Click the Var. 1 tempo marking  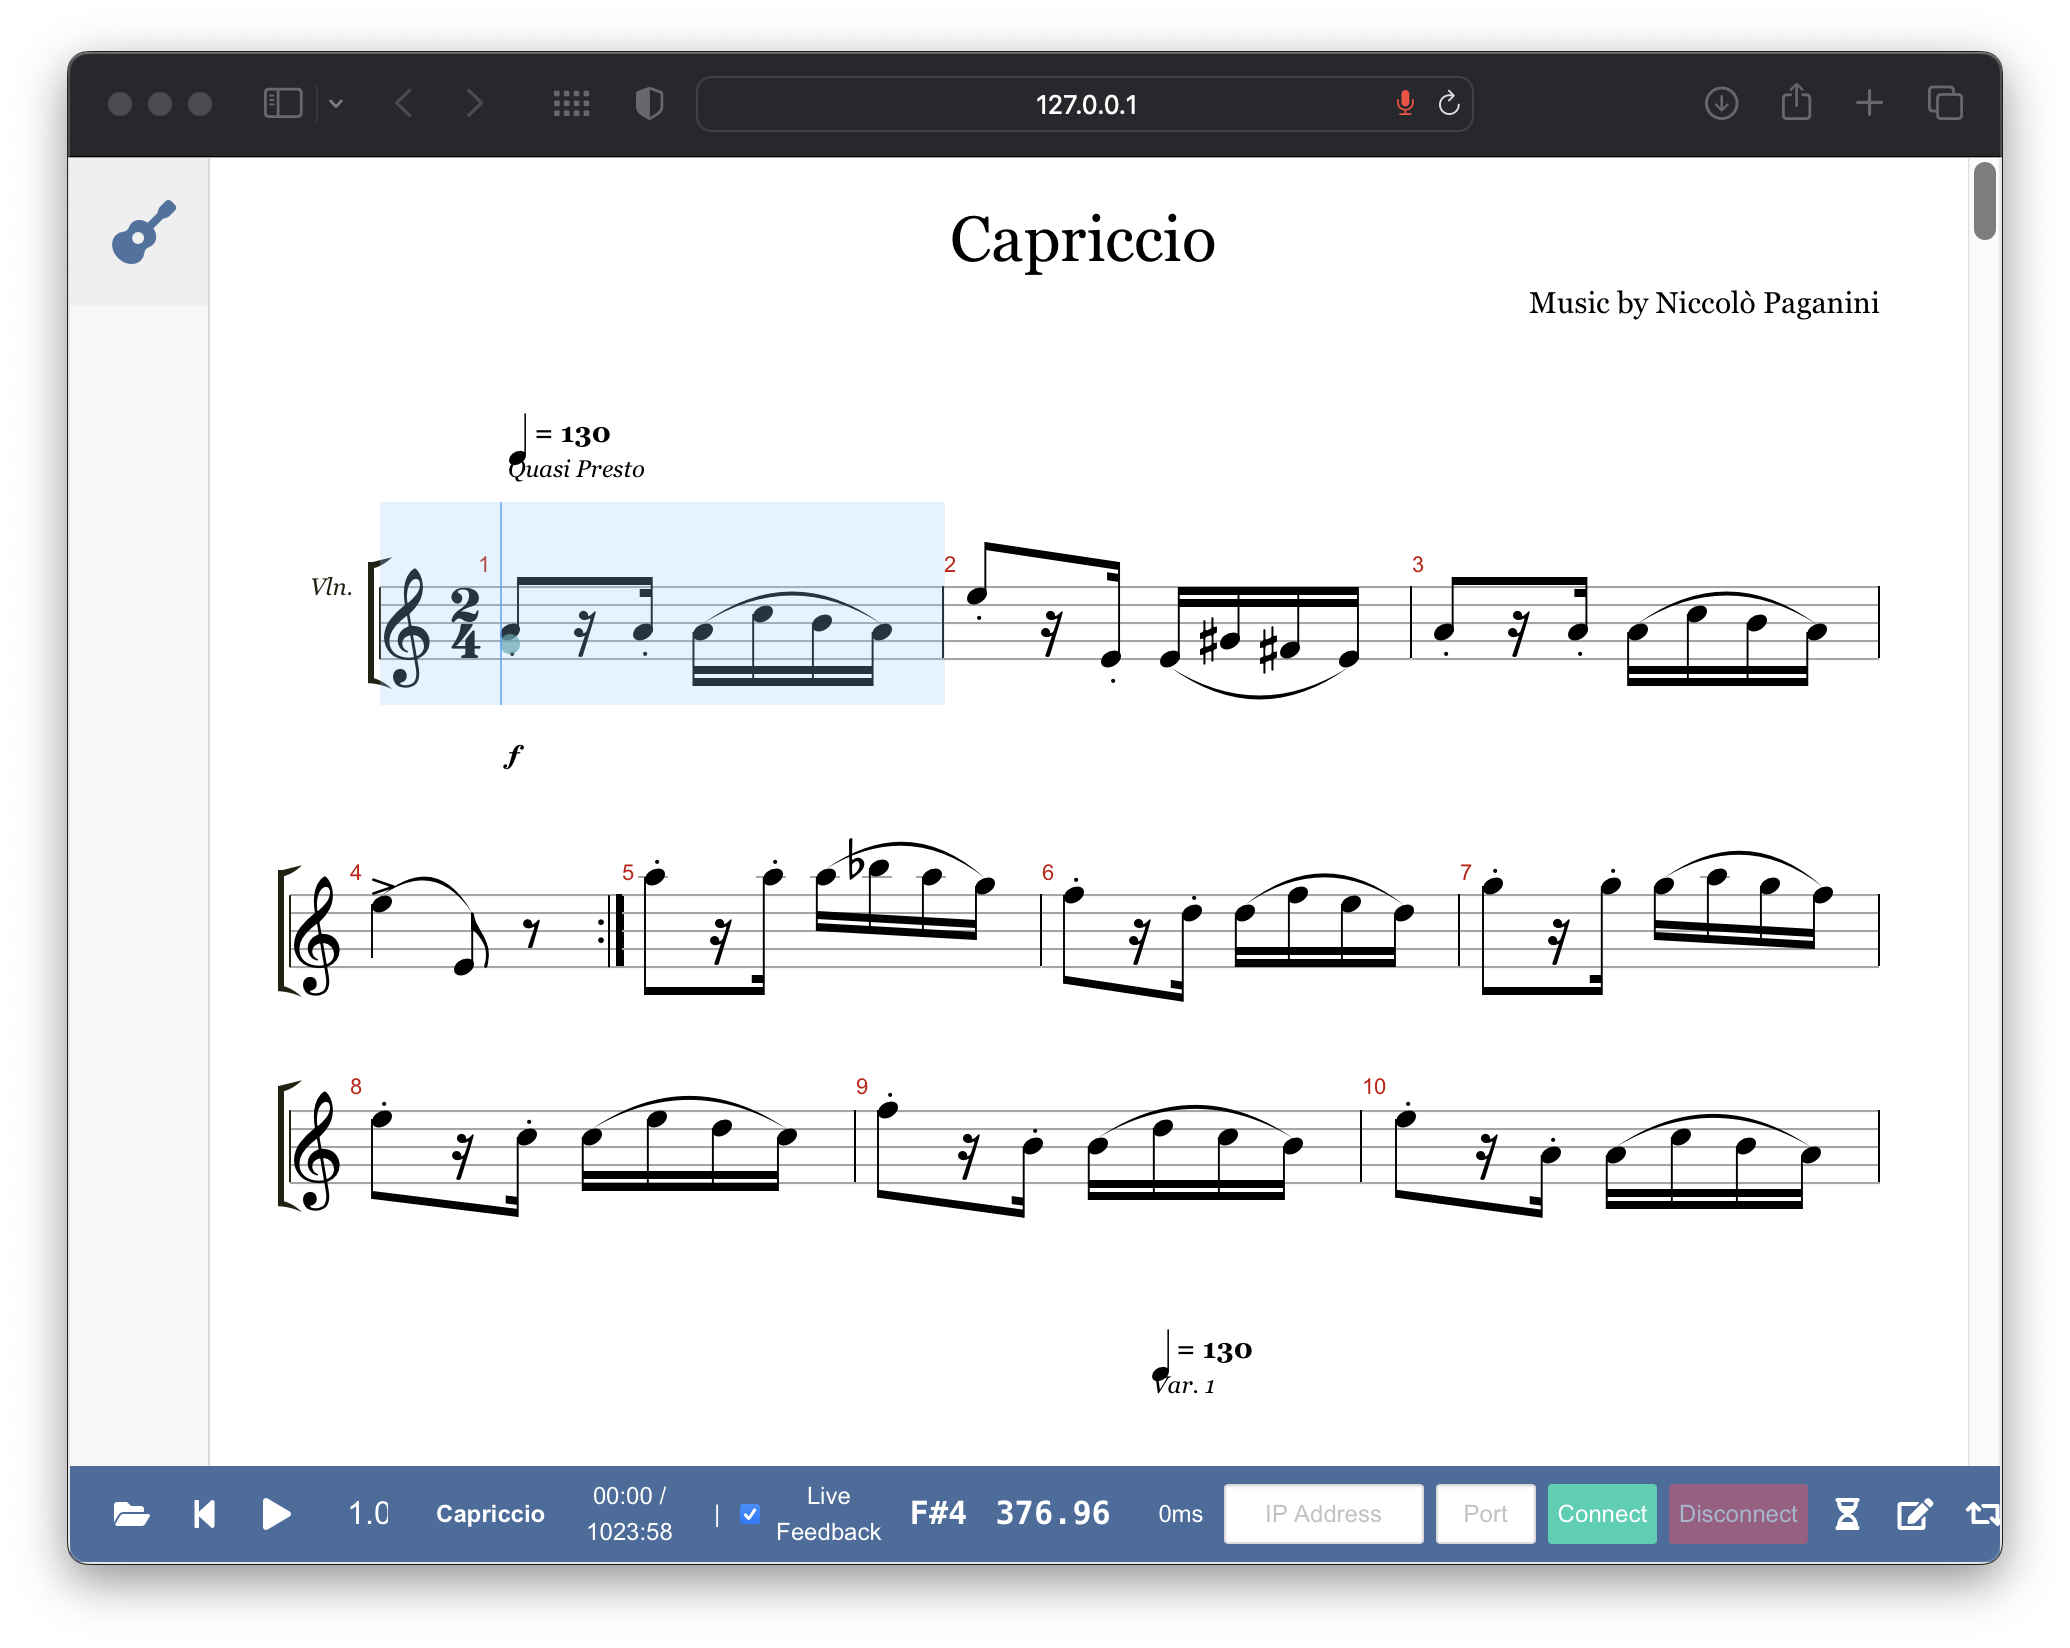(x=1184, y=1385)
